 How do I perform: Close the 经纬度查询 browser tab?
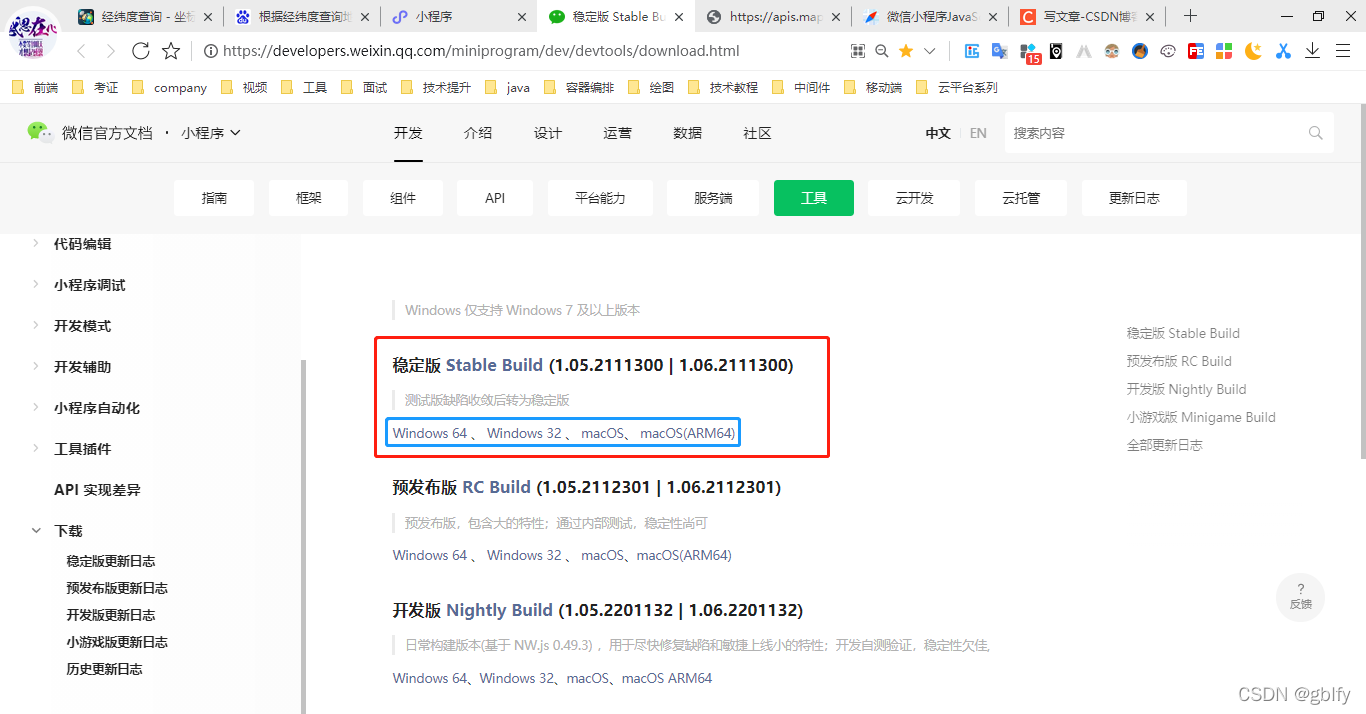(207, 17)
